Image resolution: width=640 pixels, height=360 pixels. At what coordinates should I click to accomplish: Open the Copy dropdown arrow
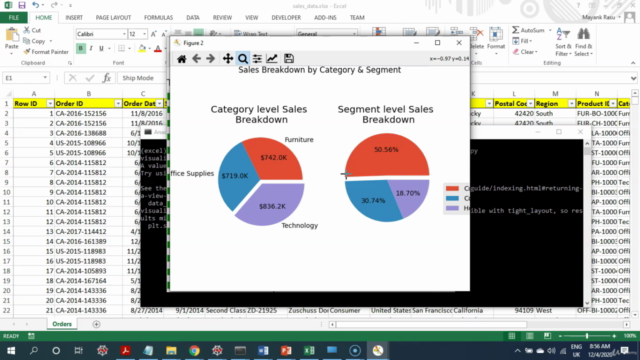51,41
